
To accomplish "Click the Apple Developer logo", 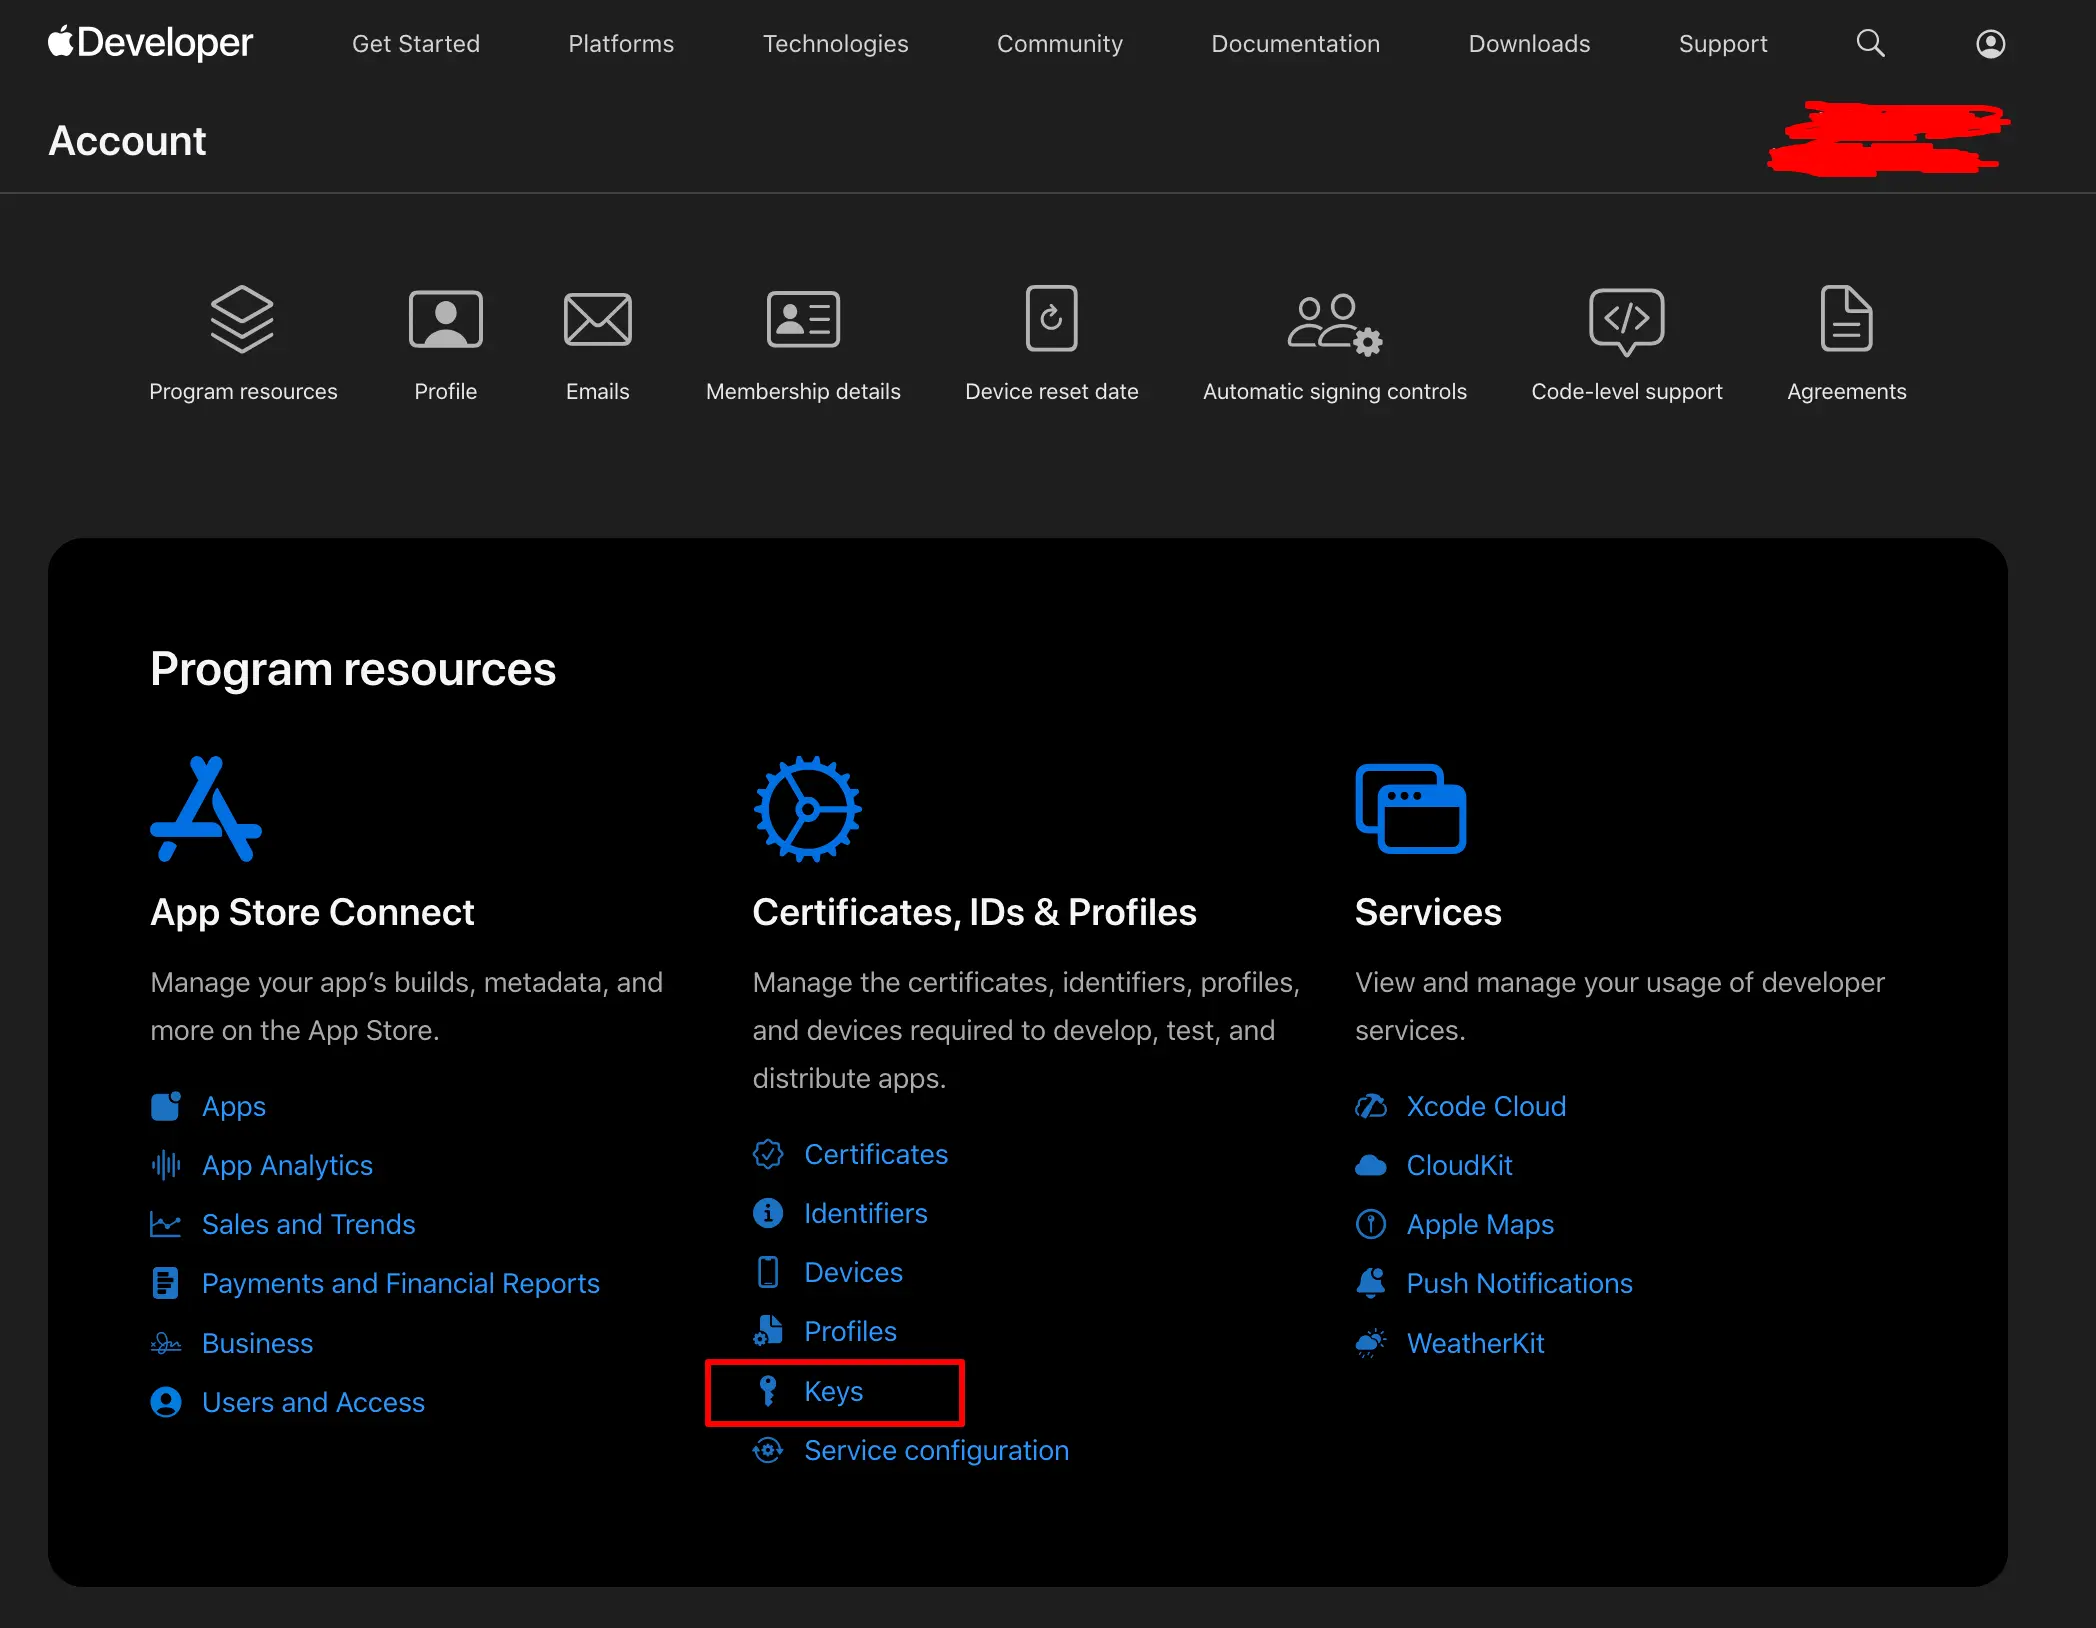I will [149, 43].
